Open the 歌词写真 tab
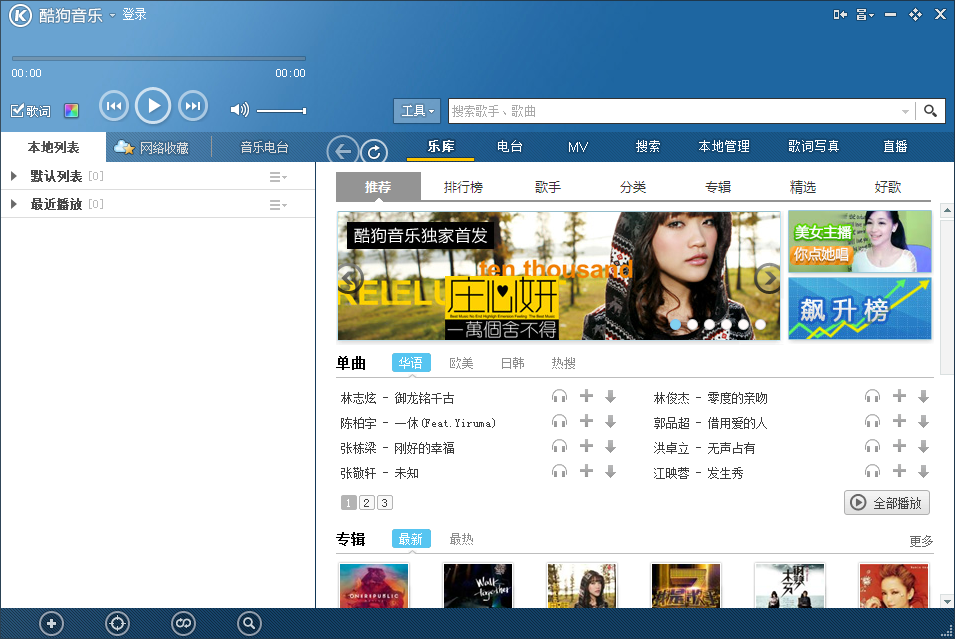The height and width of the screenshot is (639, 955). 813,146
